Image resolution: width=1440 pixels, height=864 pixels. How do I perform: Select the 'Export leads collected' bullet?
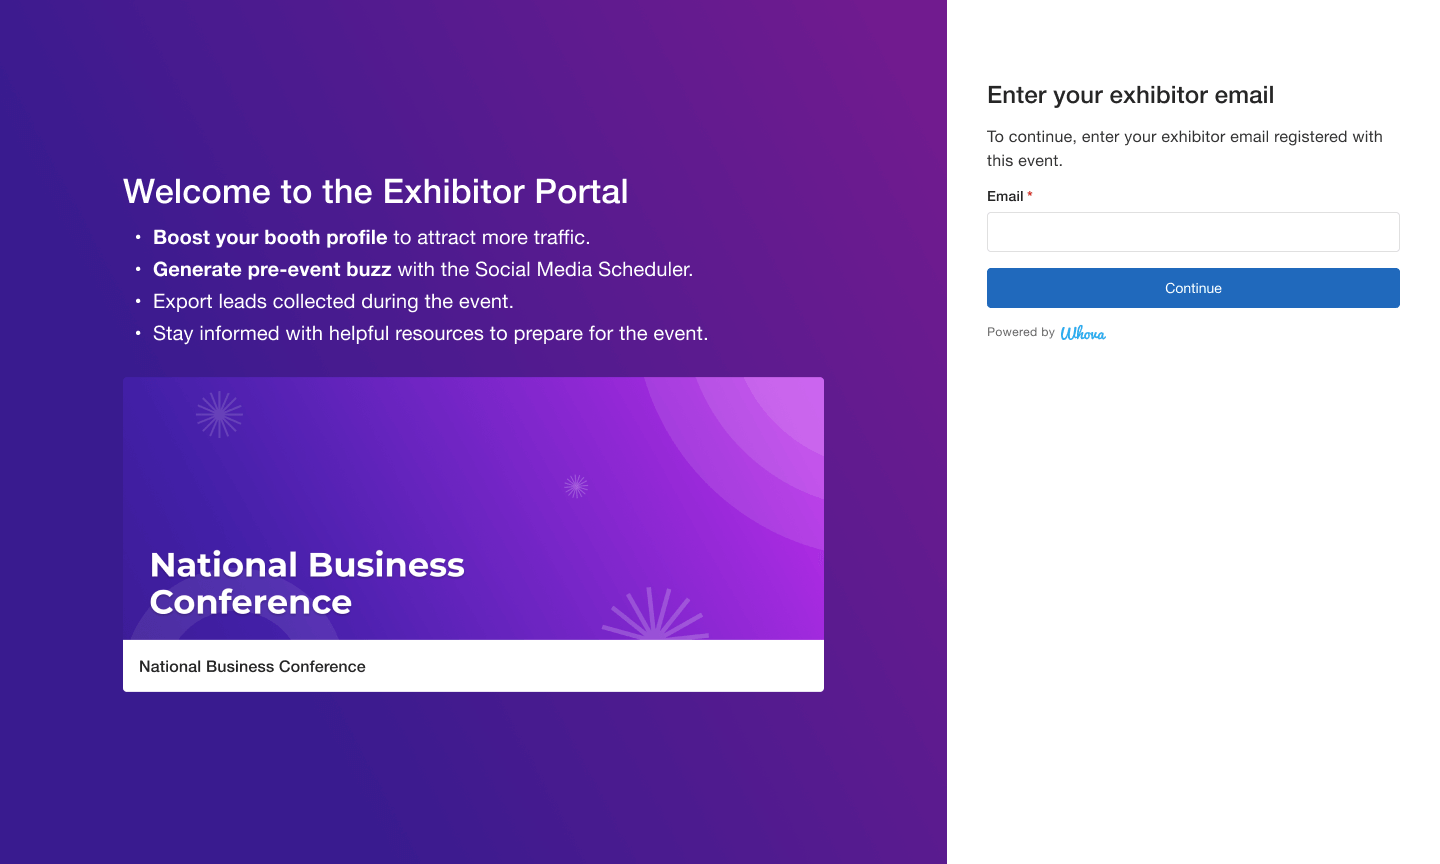pos(332,301)
